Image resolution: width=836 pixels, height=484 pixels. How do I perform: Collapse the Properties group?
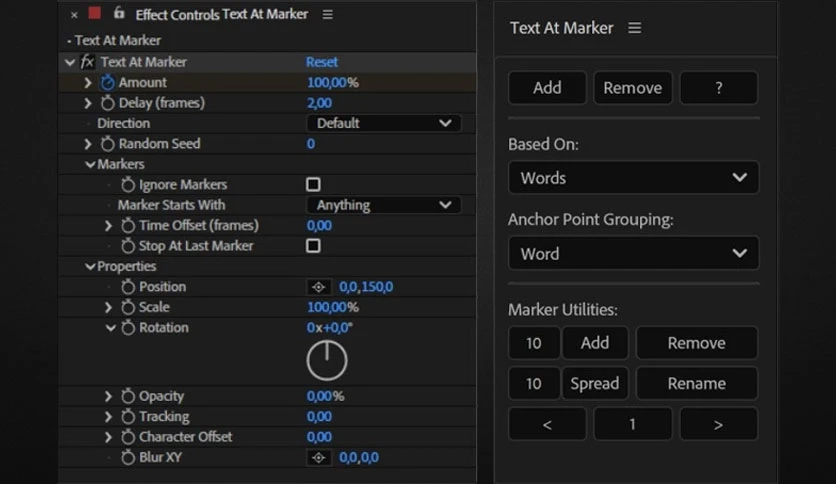tap(90, 267)
